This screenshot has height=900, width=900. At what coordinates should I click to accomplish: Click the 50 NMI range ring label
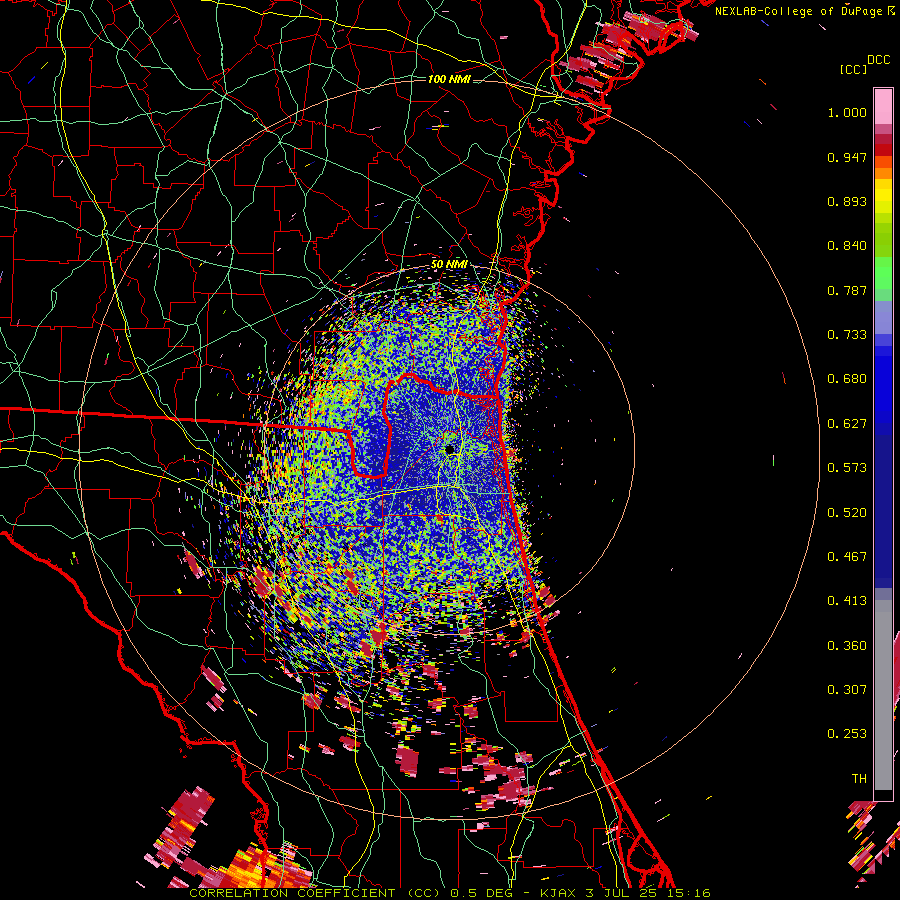click(x=449, y=265)
